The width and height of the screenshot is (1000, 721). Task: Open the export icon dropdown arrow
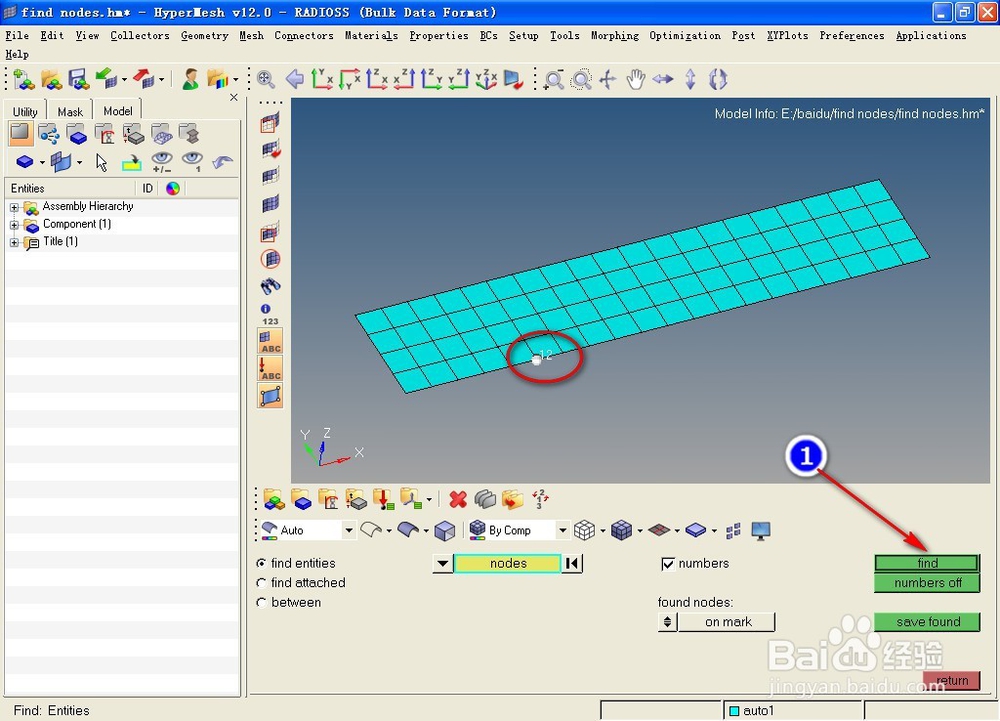coord(161,80)
